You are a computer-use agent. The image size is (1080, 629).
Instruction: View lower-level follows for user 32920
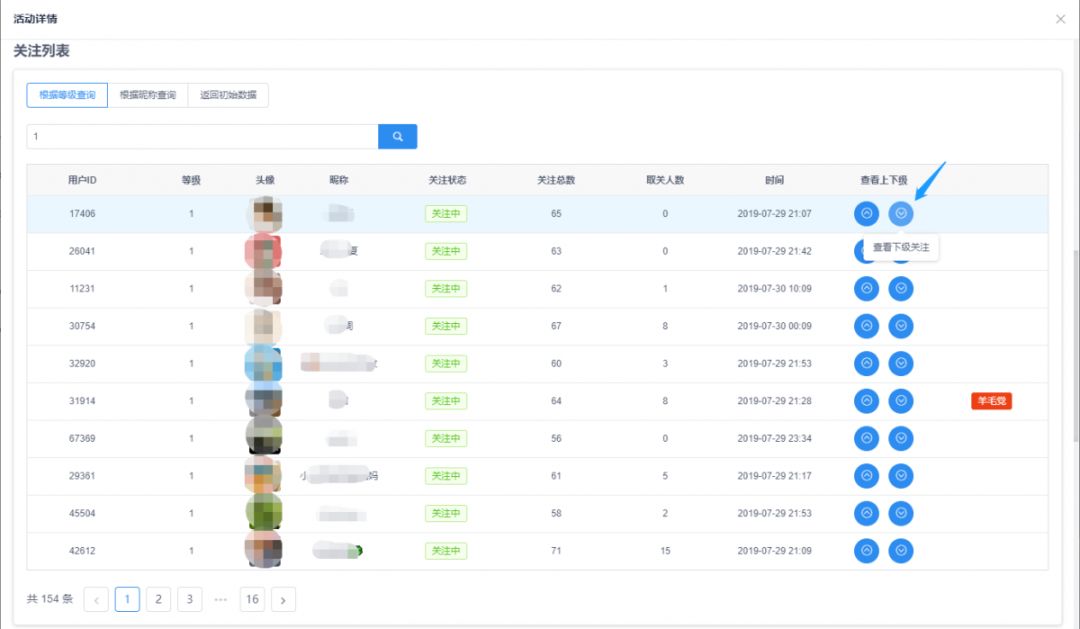tap(901, 364)
